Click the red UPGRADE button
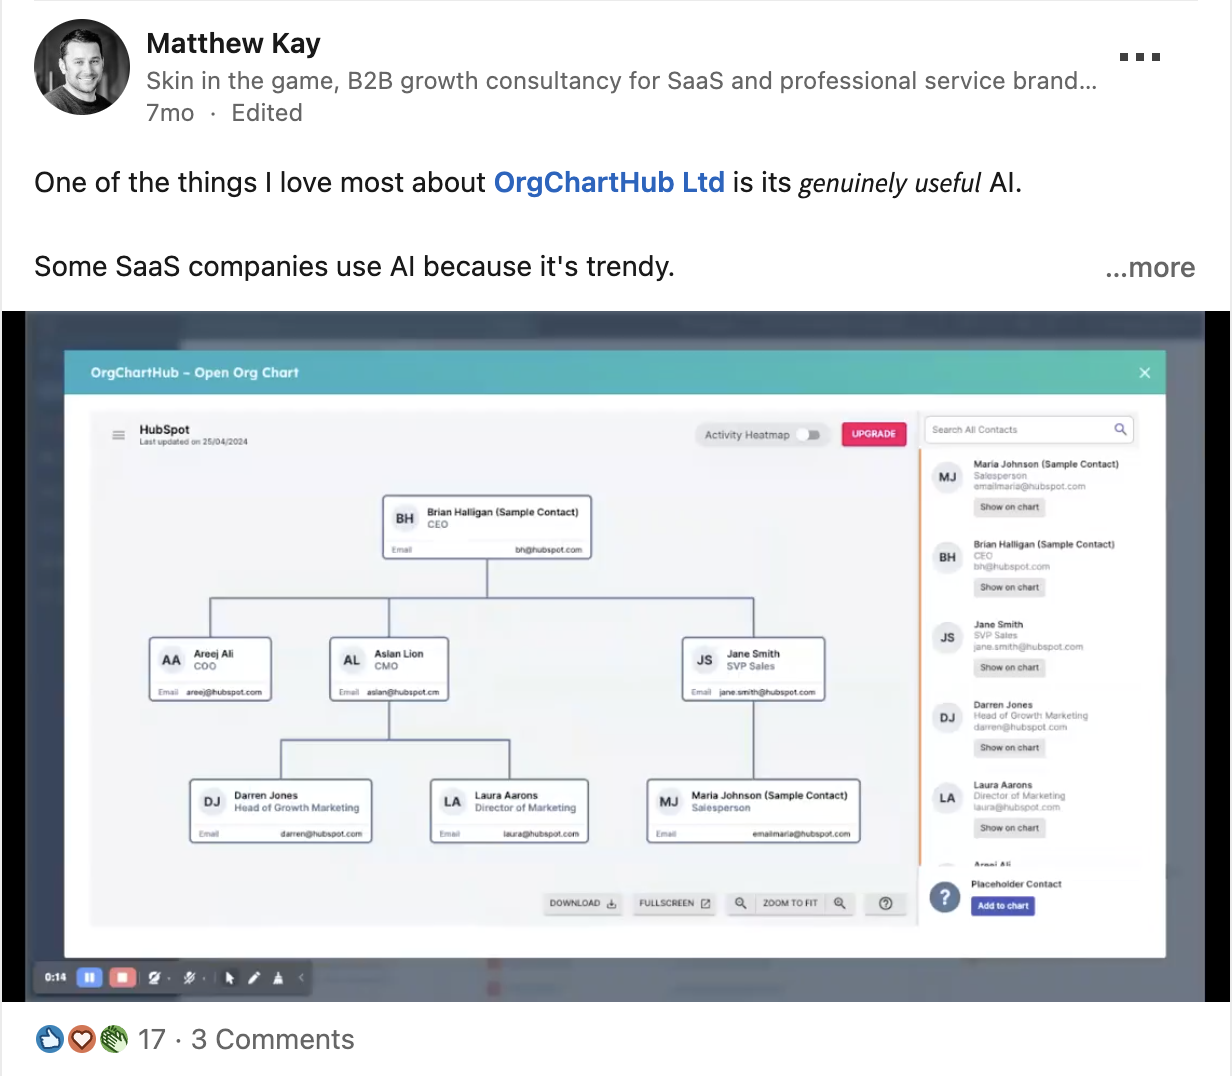The image size is (1232, 1076). 874,434
